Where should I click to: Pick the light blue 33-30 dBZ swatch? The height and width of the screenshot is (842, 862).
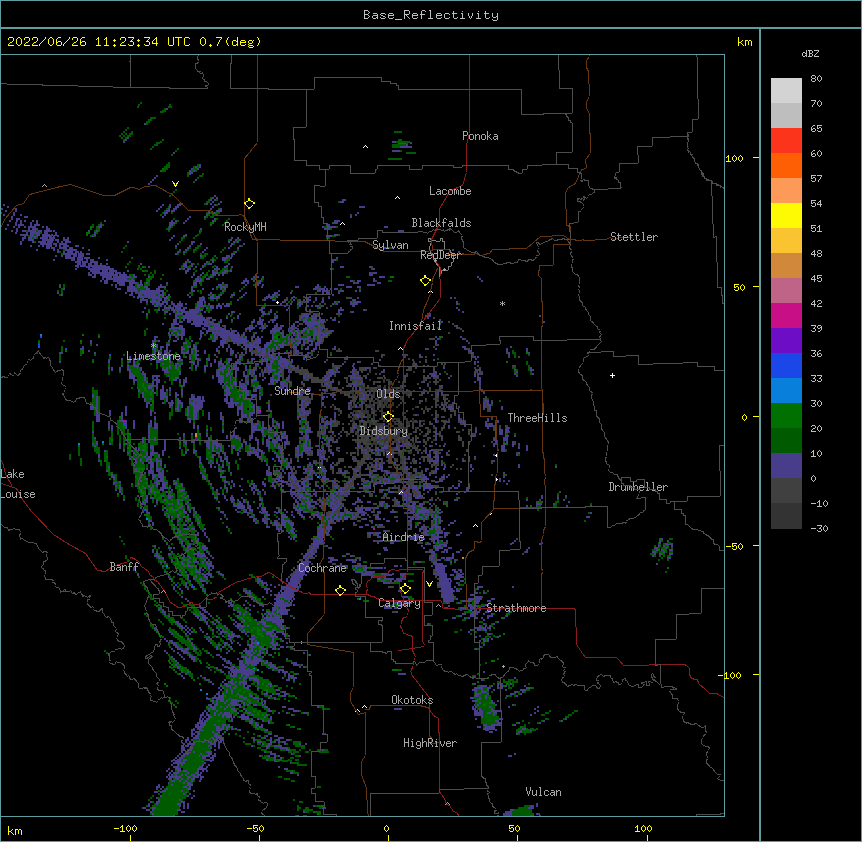click(786, 390)
